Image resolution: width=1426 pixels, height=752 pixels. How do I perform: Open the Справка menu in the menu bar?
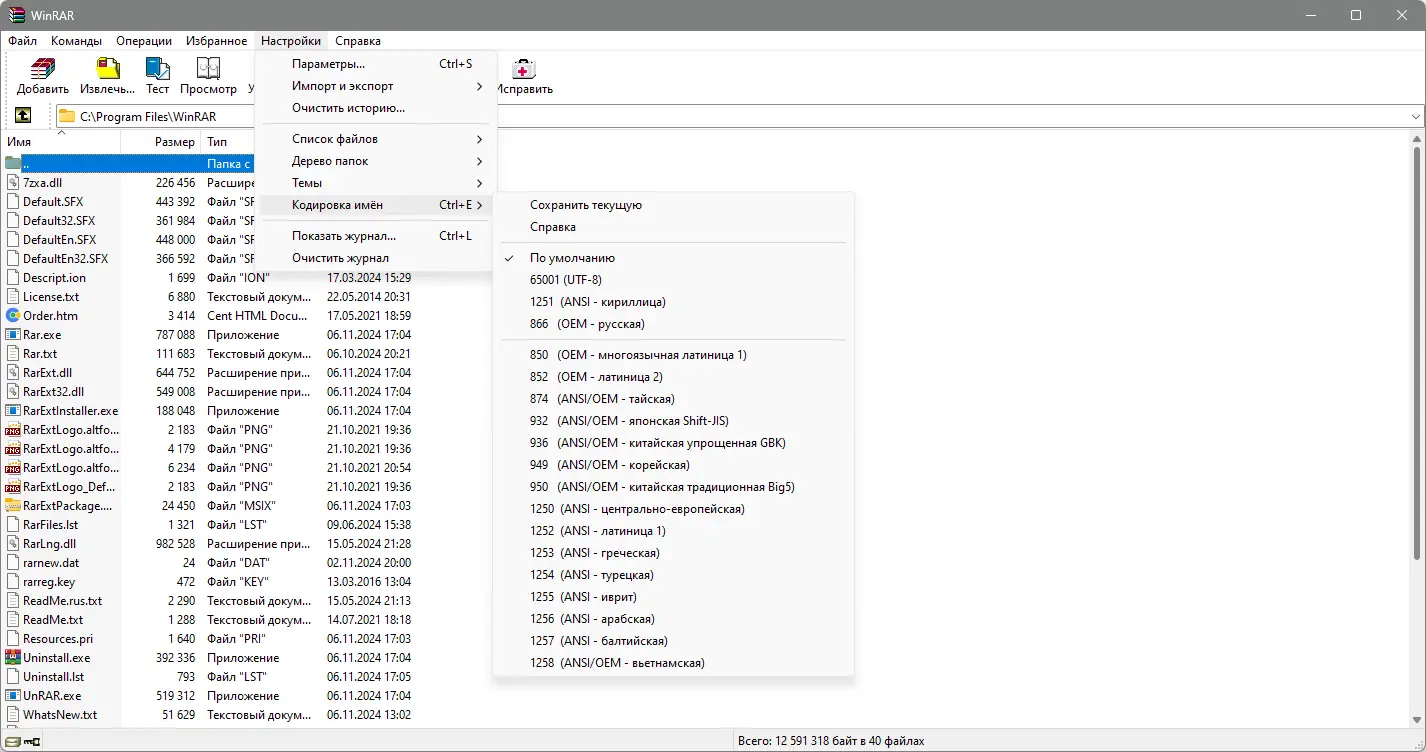358,41
